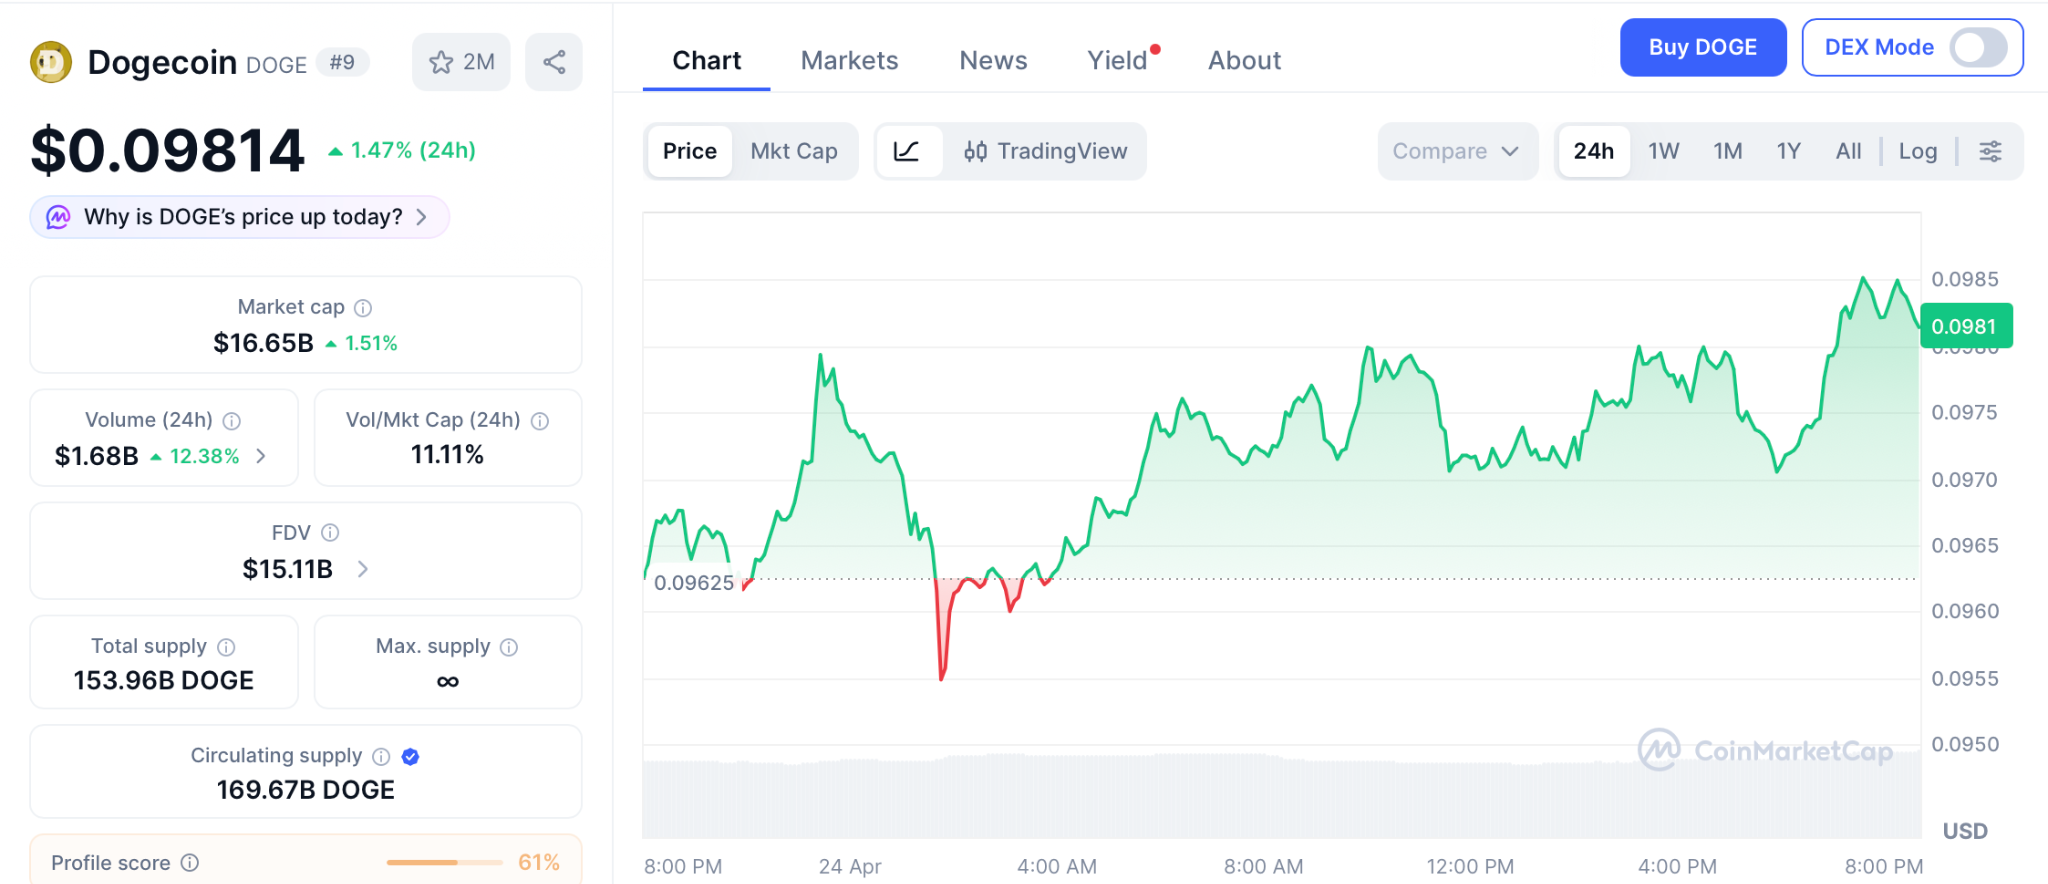Expand the FDV details chevron
The image size is (2048, 884).
pyautogui.click(x=363, y=569)
